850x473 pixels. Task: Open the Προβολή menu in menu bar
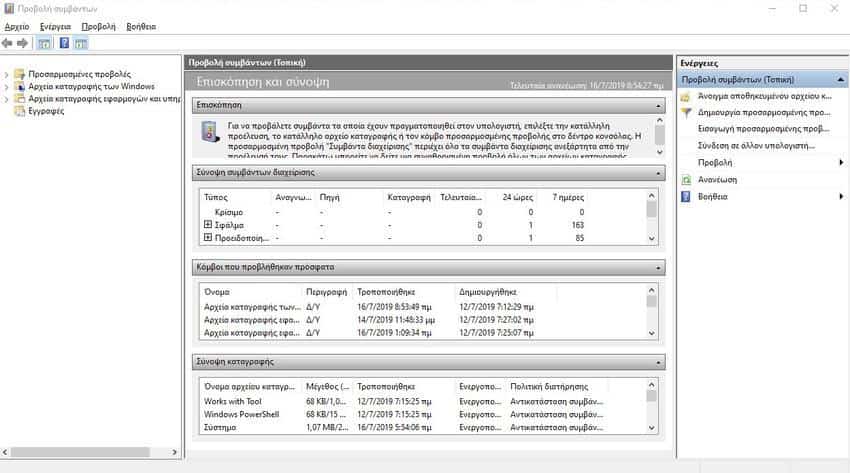(99, 27)
